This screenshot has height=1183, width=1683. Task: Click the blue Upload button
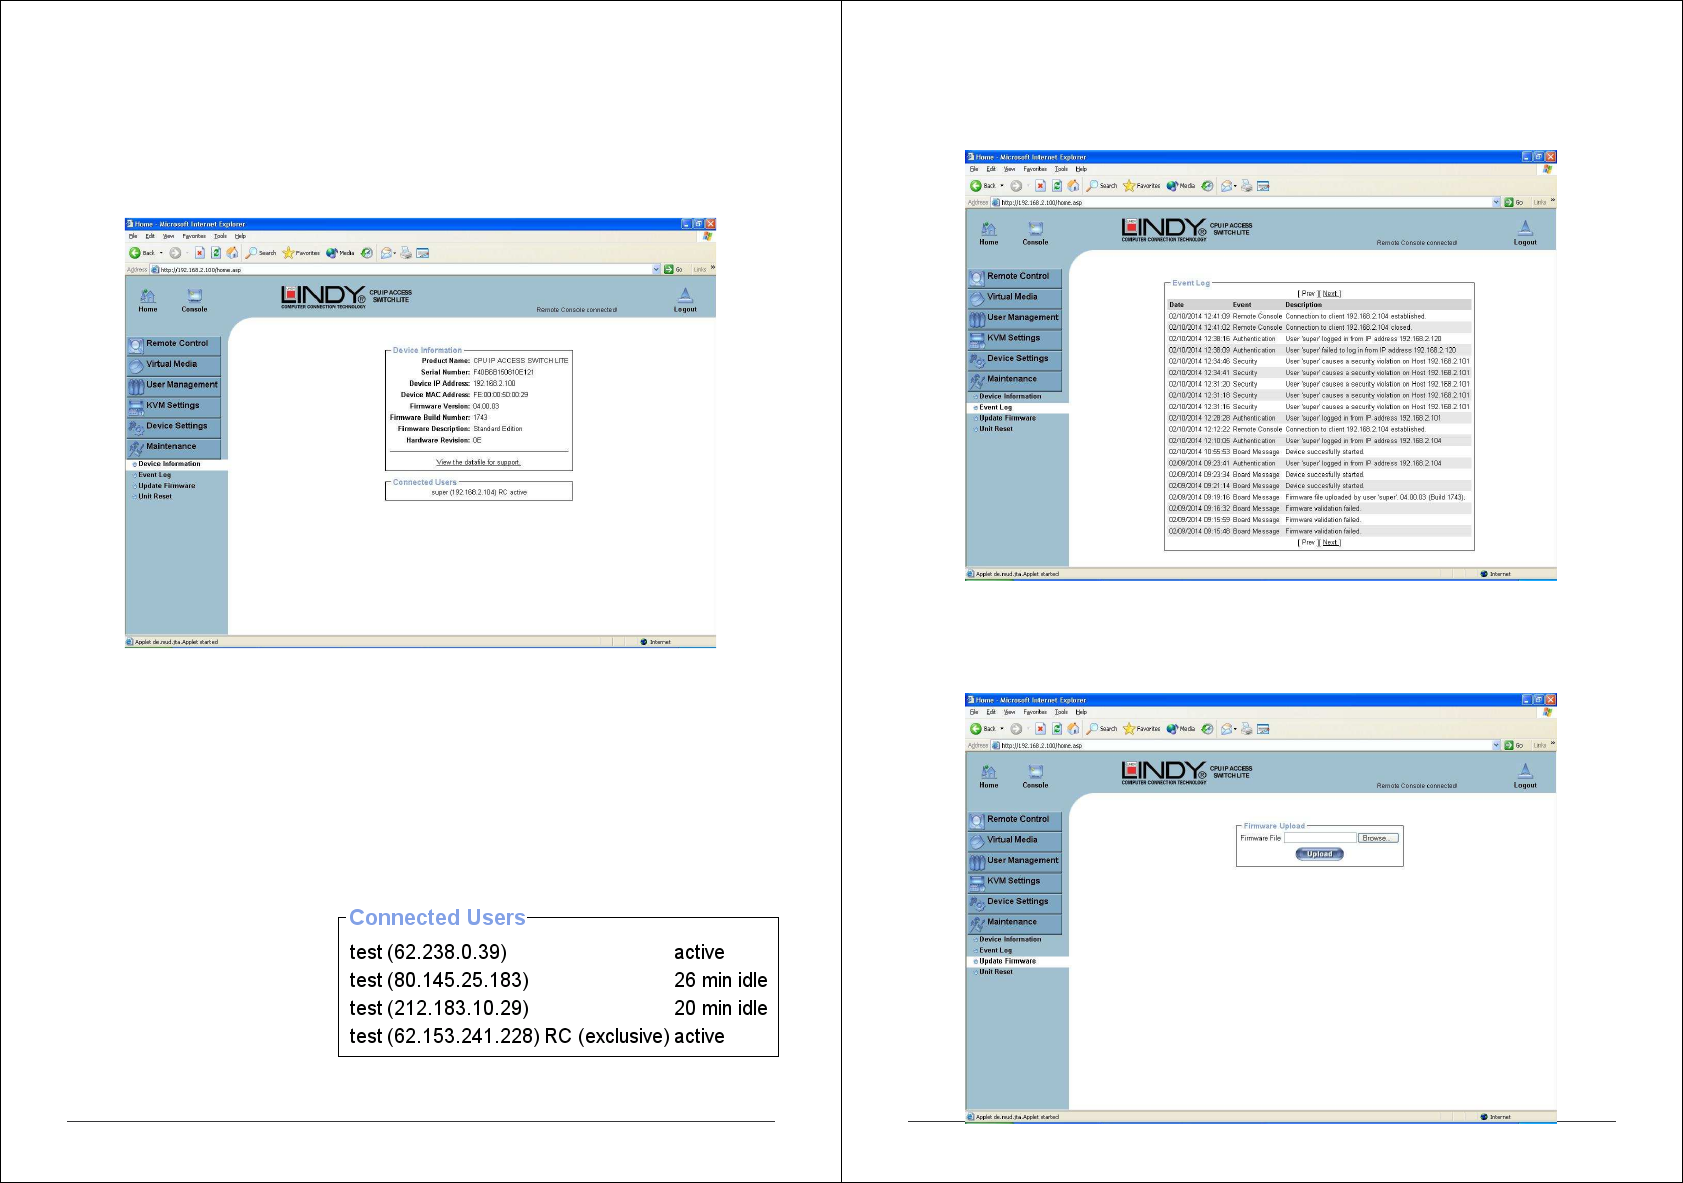1319,854
